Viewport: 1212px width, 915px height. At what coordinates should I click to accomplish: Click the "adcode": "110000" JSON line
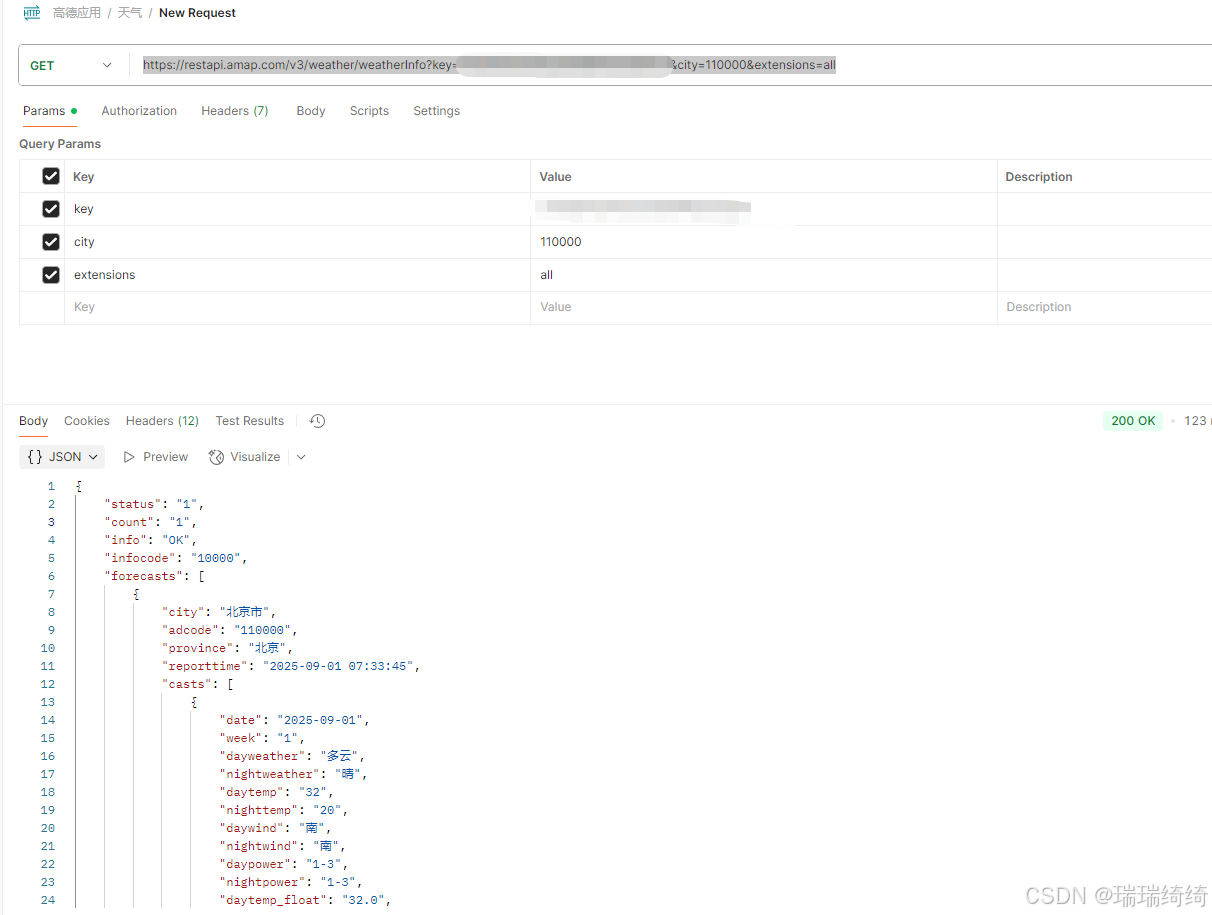pyautogui.click(x=230, y=630)
